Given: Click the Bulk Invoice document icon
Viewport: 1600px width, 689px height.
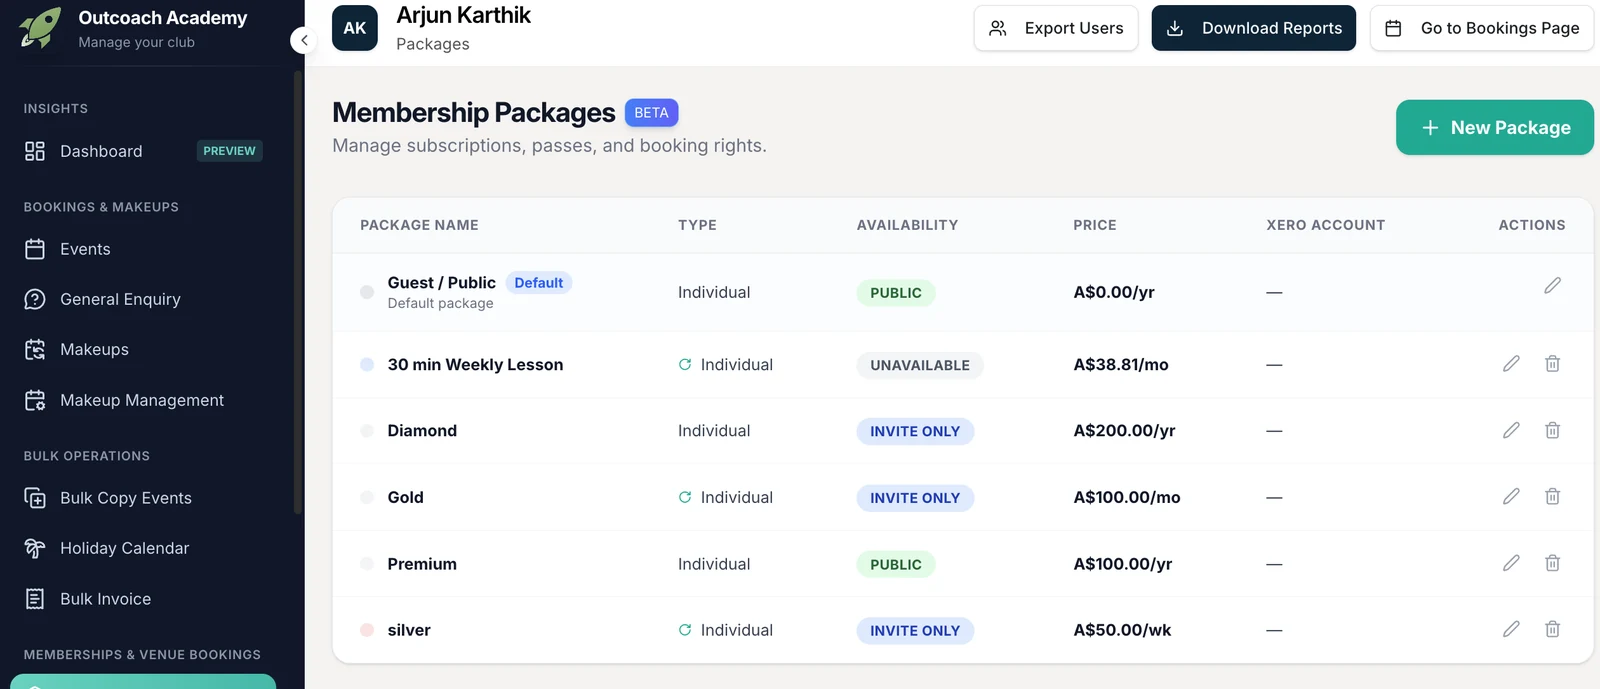Looking at the screenshot, I should pyautogui.click(x=35, y=599).
